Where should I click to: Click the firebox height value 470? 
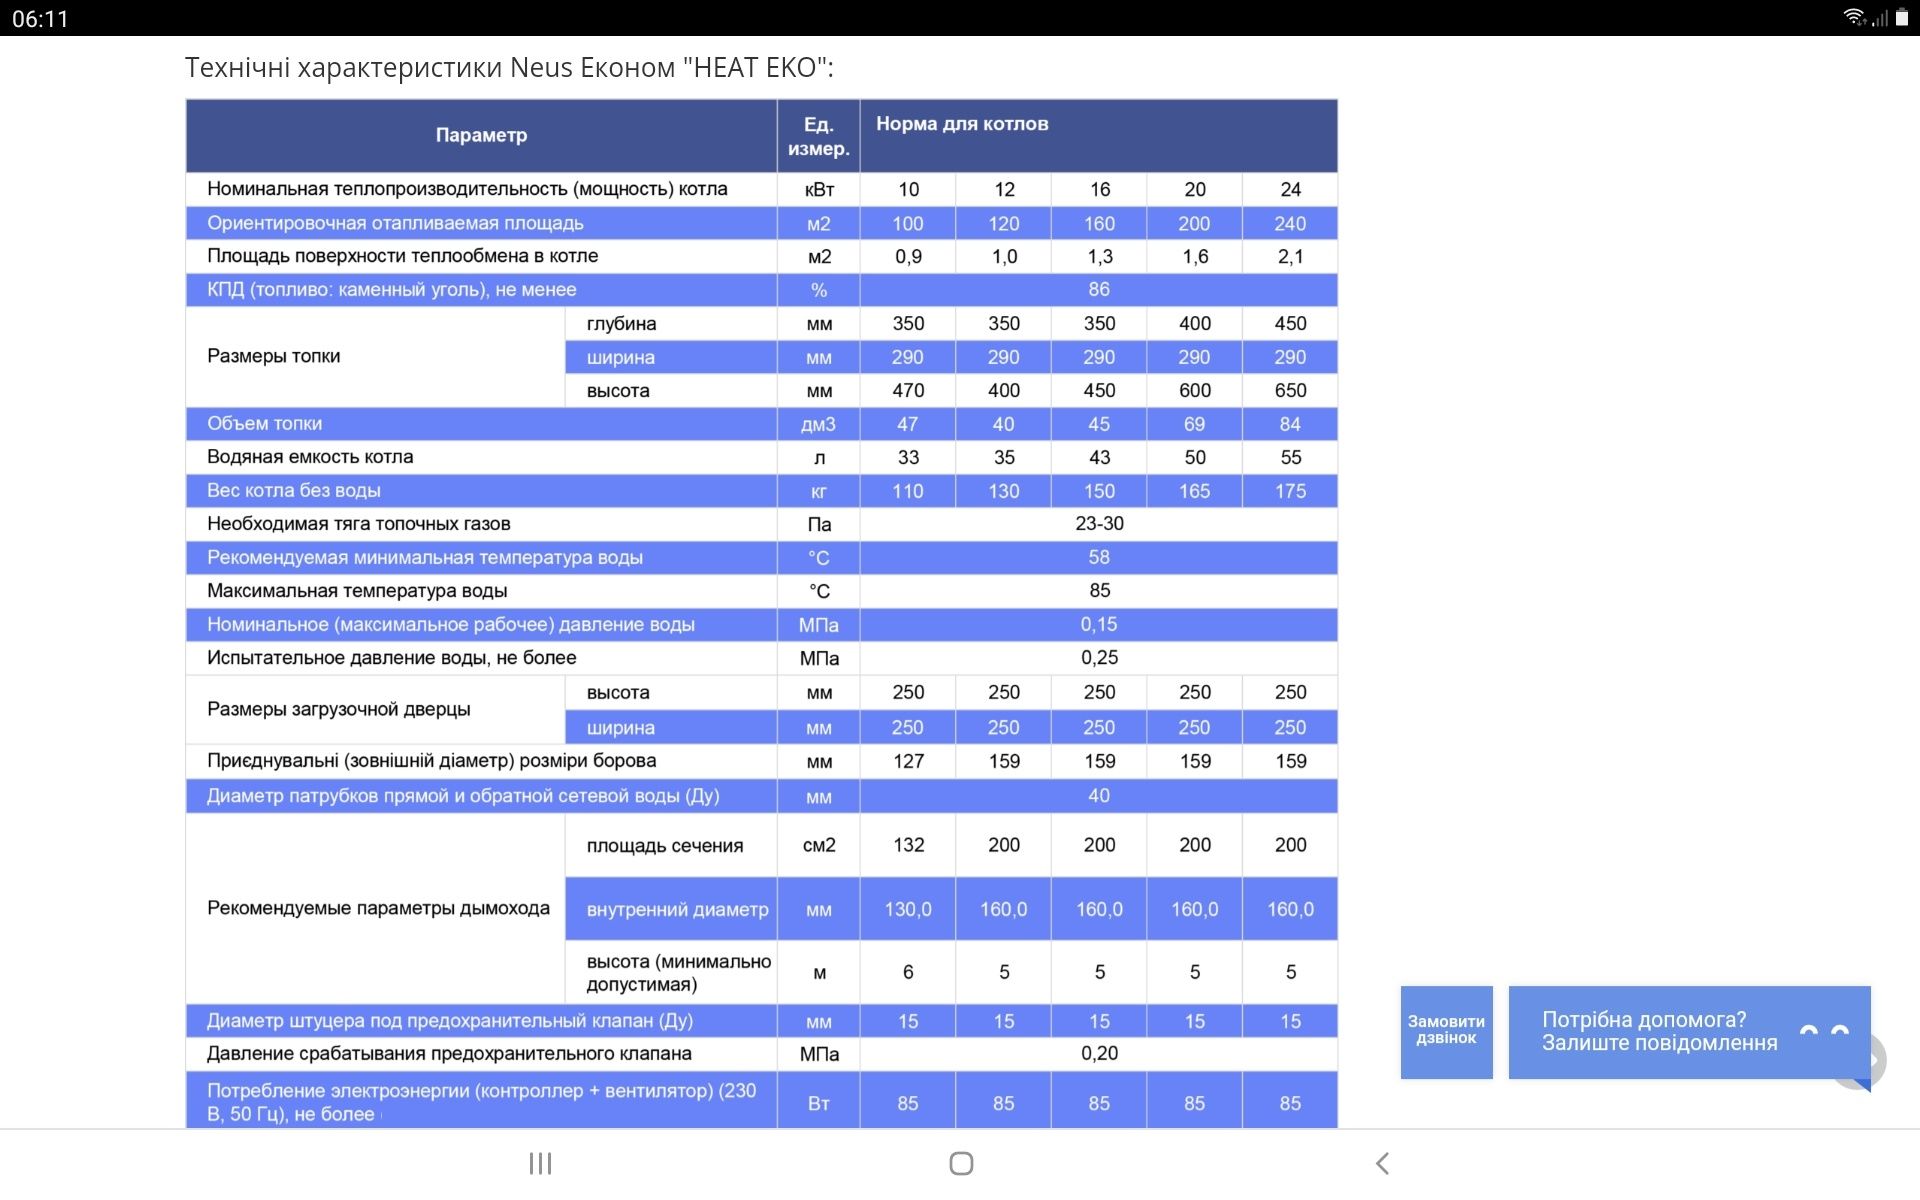[908, 391]
